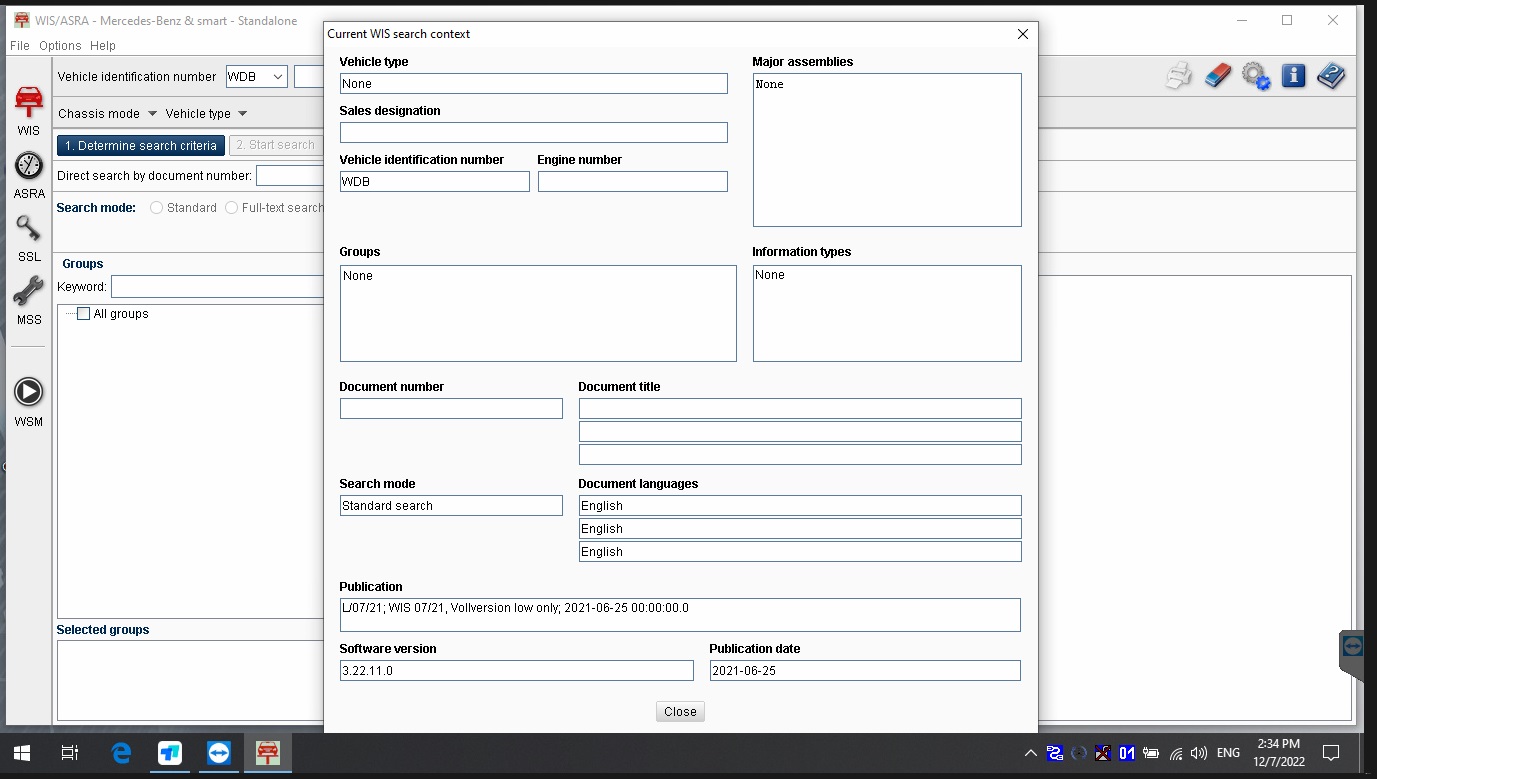Open help with the question-mark book icon
Image resolution: width=1527 pixels, height=779 pixels.
coord(1331,76)
